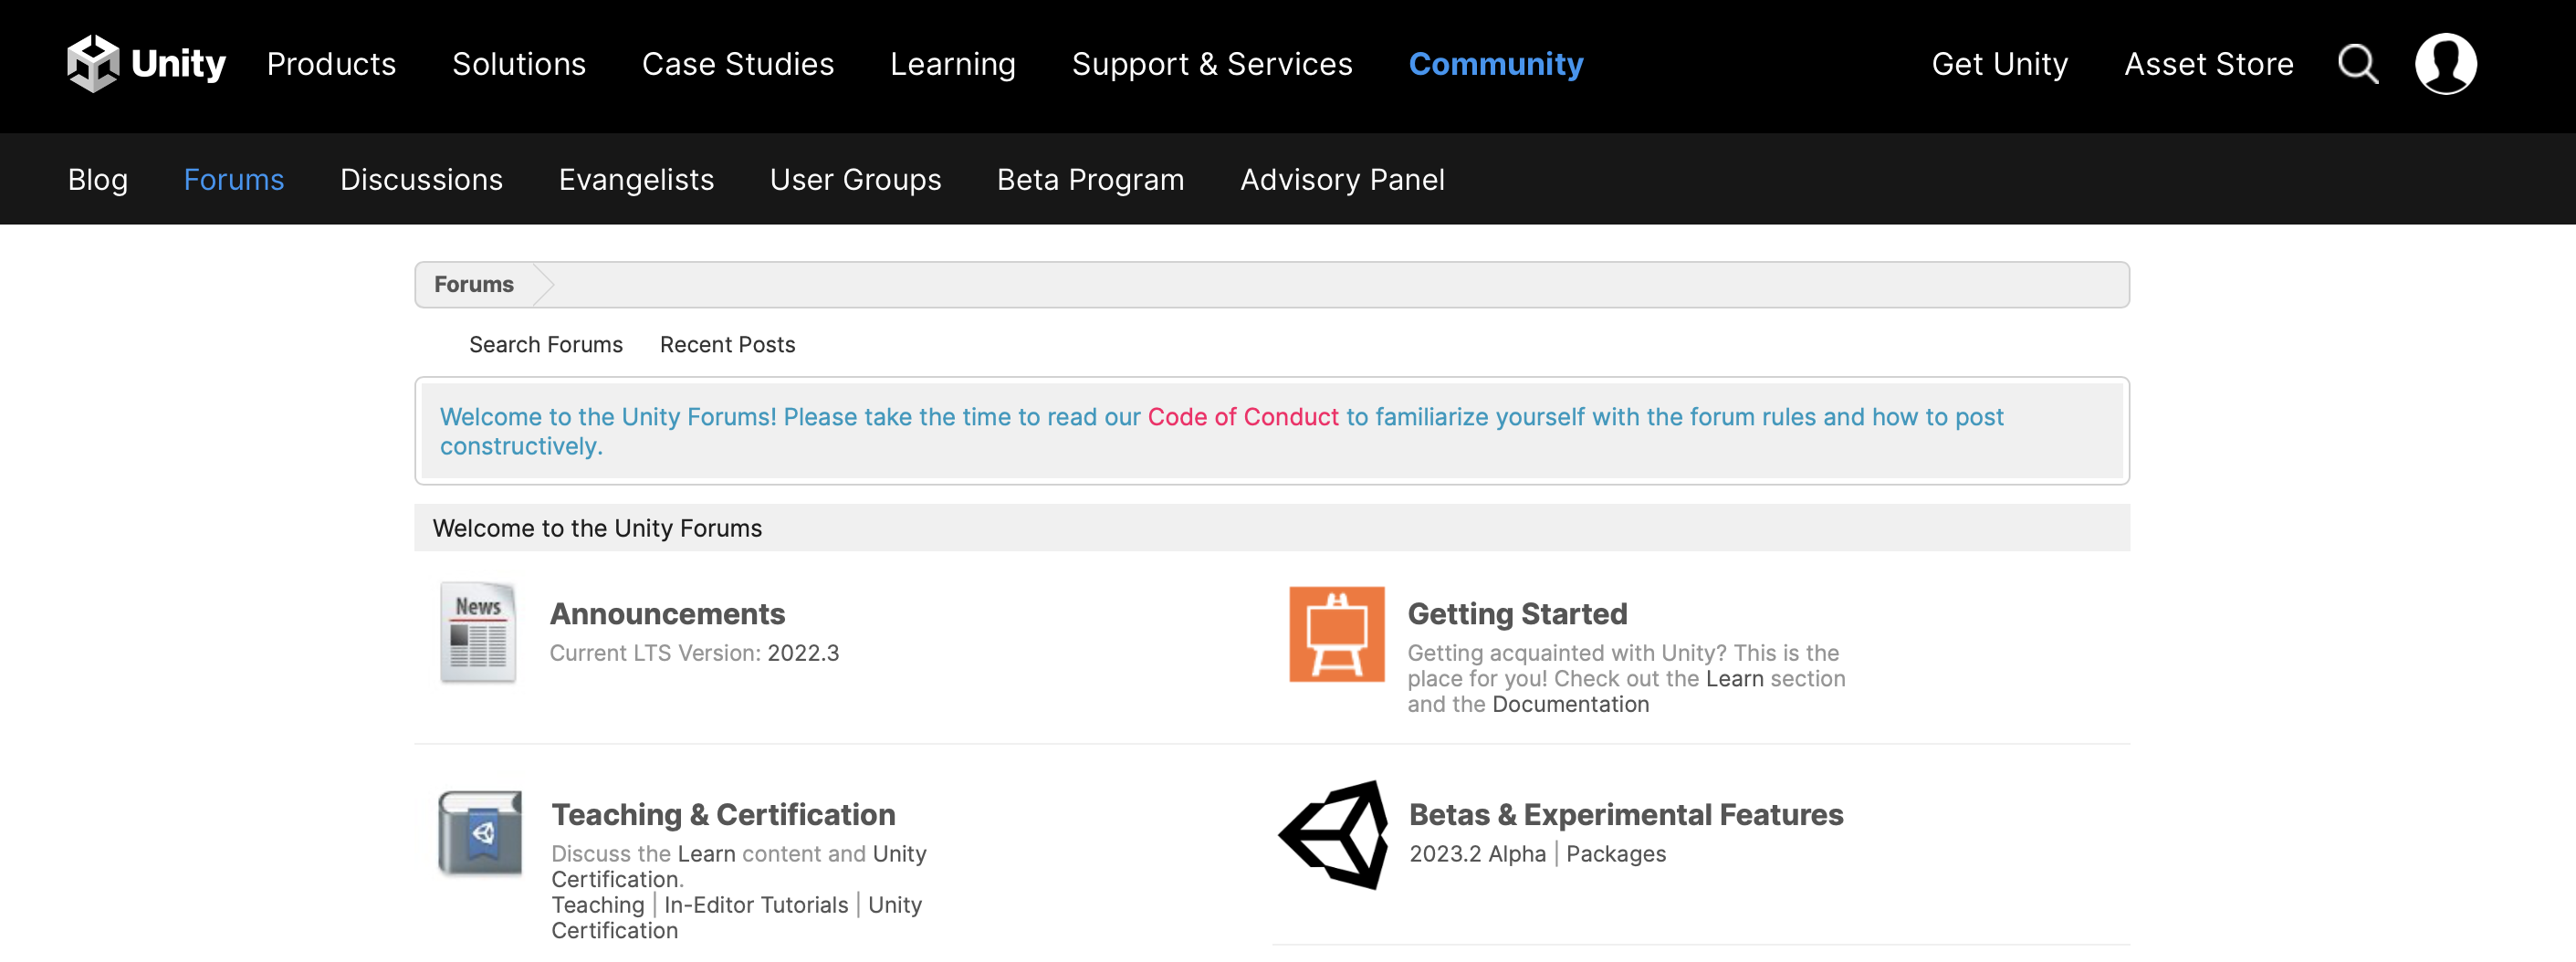Image resolution: width=2576 pixels, height=962 pixels.
Task: Open the Code of Conduct link
Action: point(1243,416)
